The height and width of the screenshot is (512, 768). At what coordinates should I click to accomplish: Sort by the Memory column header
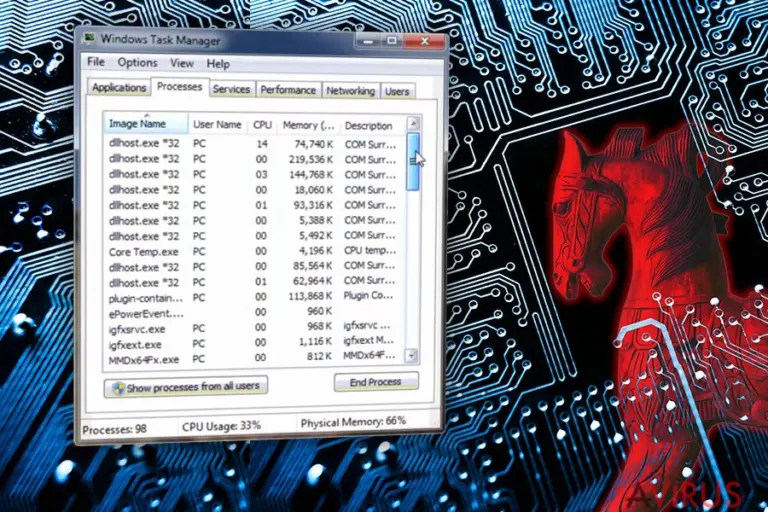(308, 125)
